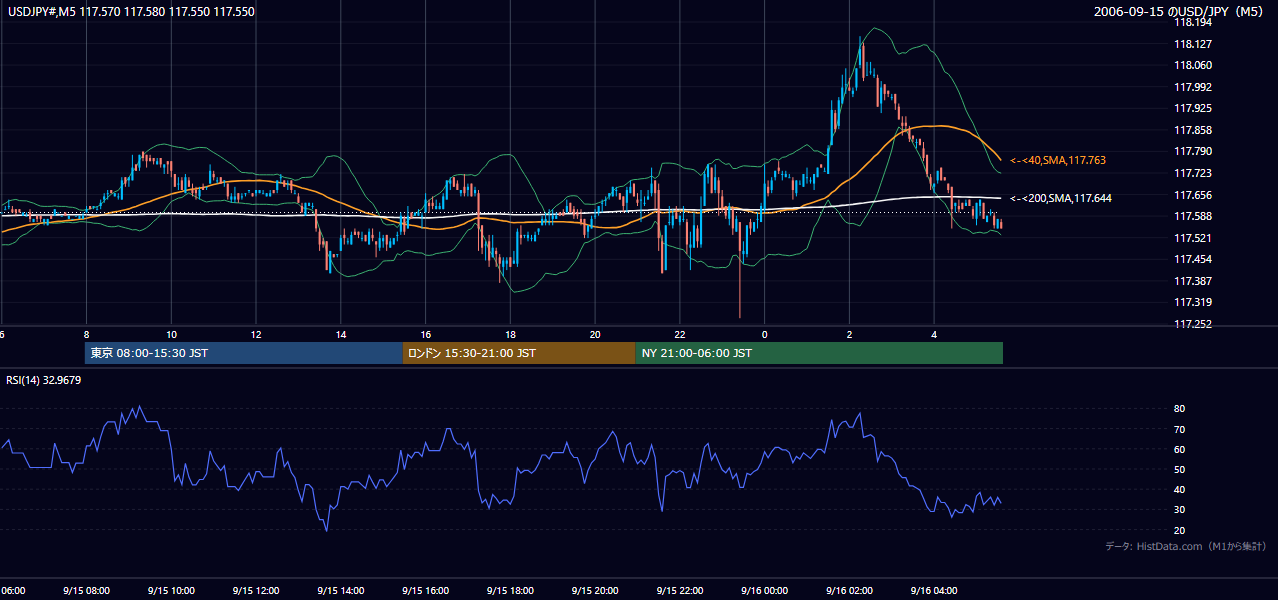
Task: Click hour label 22 under price chart
Action: click(x=681, y=334)
